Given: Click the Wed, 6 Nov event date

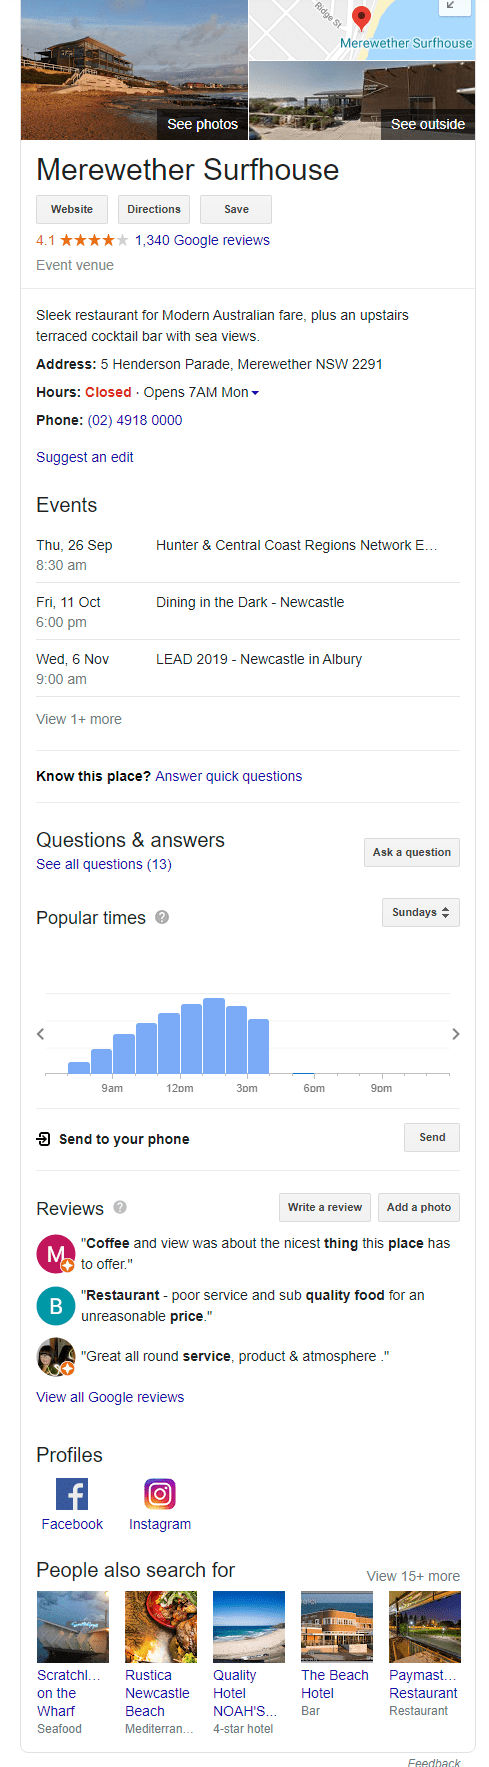Looking at the screenshot, I should [x=72, y=659].
